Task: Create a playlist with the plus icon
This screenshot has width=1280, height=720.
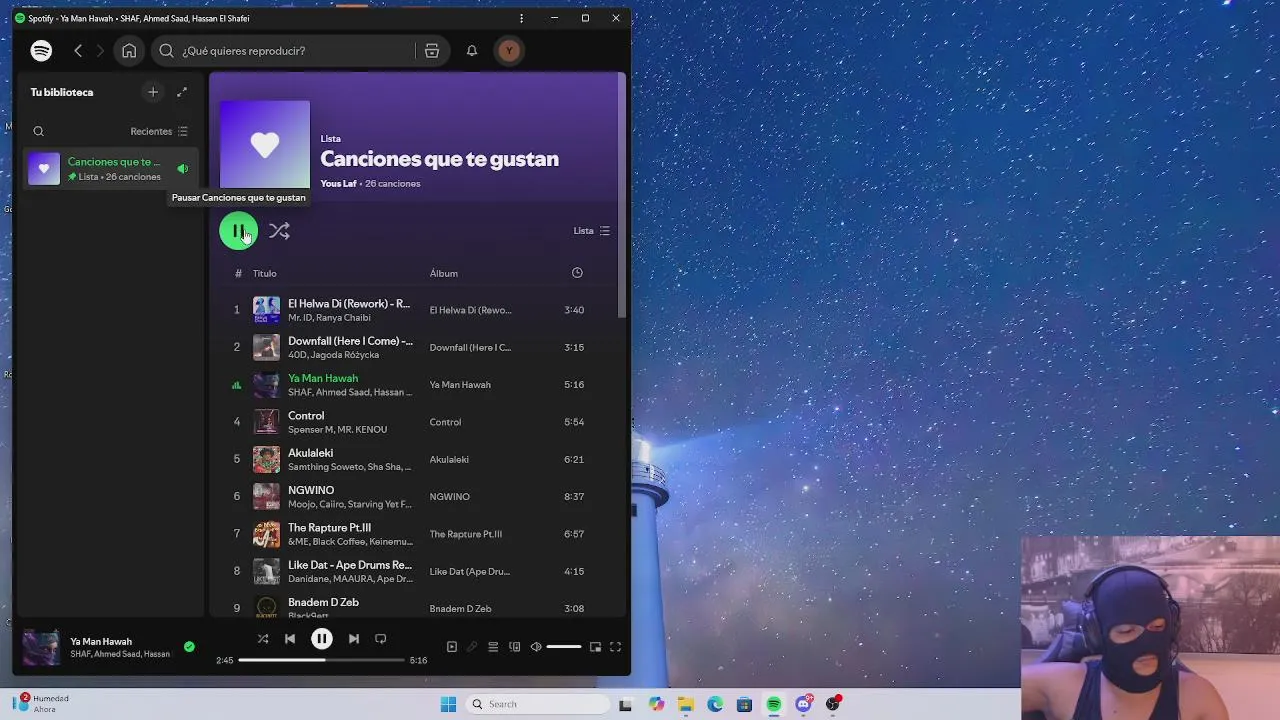Action: tap(153, 92)
